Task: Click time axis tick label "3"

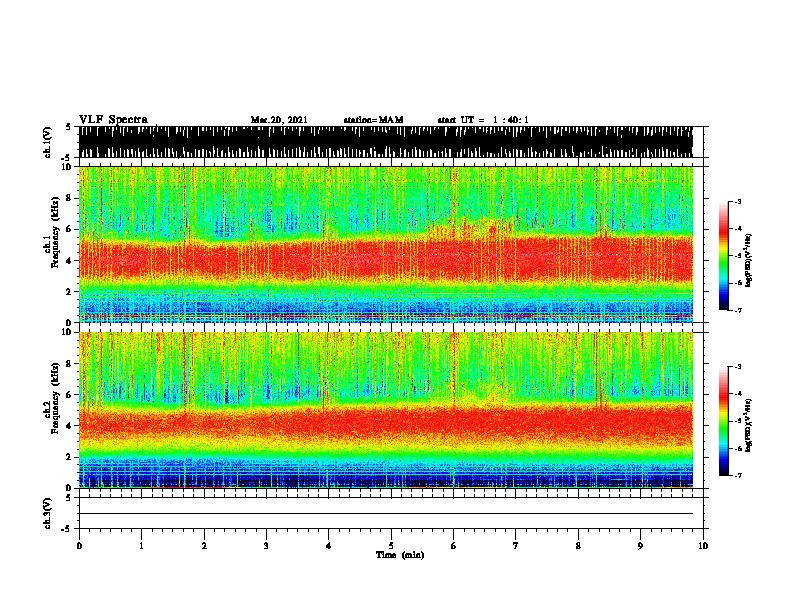Action: click(266, 546)
